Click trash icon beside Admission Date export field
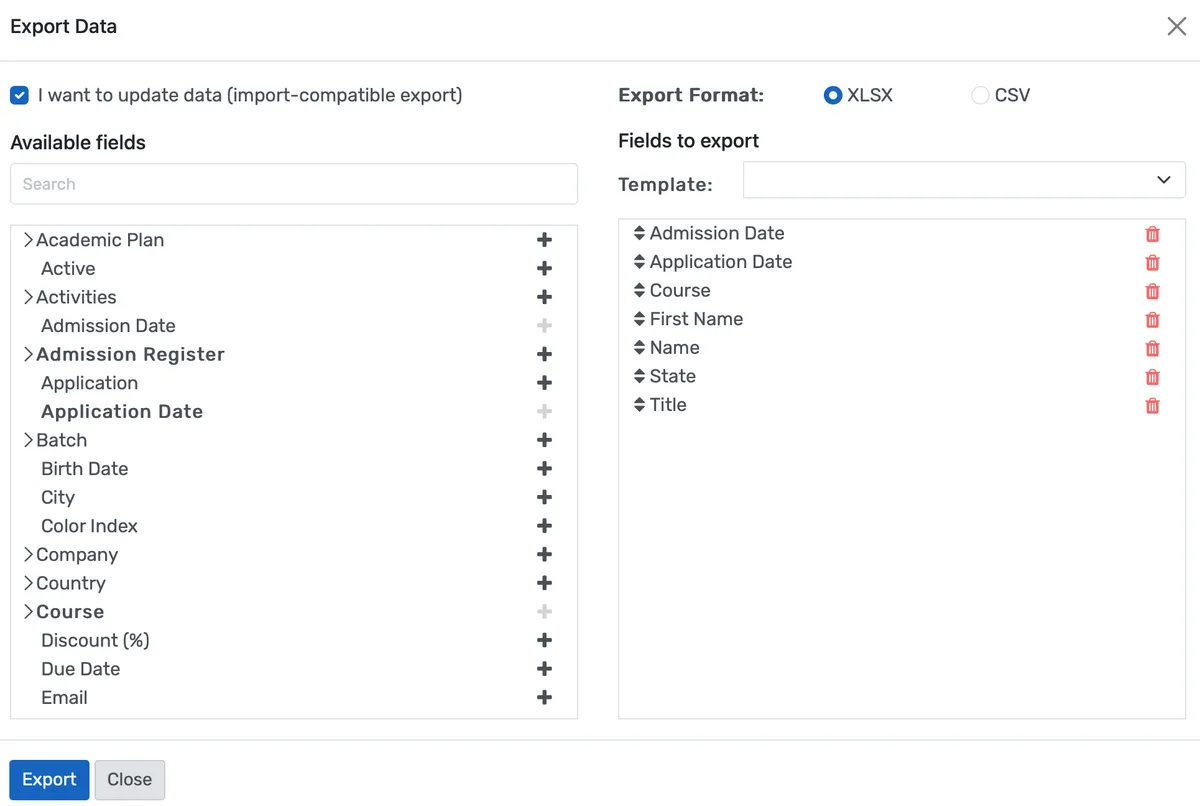 1152,233
